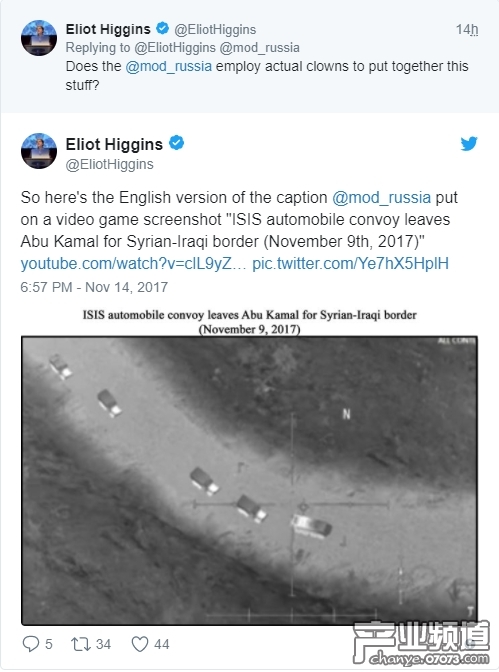Open the reply speech bubble icon
499x672 pixels.
pyautogui.click(x=30, y=644)
